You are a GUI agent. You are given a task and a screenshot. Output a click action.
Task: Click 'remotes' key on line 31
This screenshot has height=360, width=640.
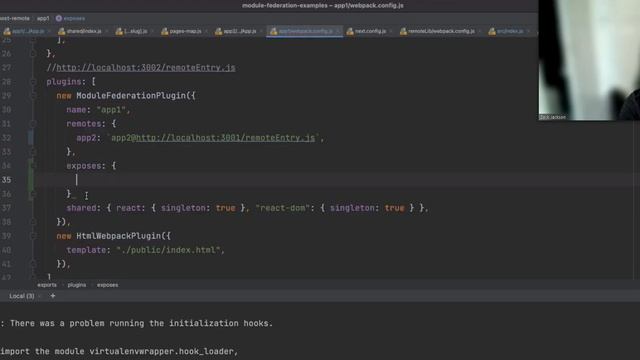(84, 124)
